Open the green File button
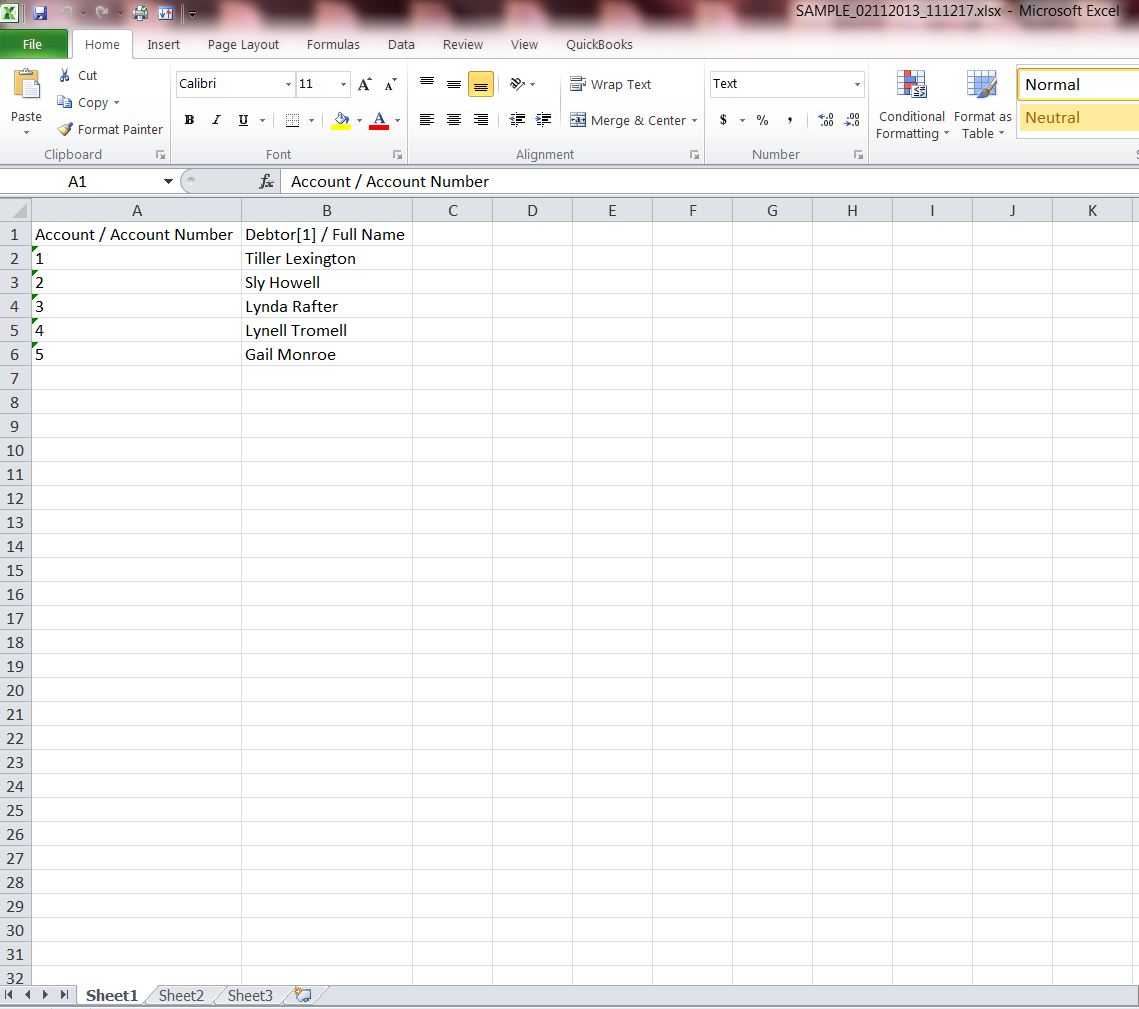This screenshot has height=1009, width=1139. [33, 44]
